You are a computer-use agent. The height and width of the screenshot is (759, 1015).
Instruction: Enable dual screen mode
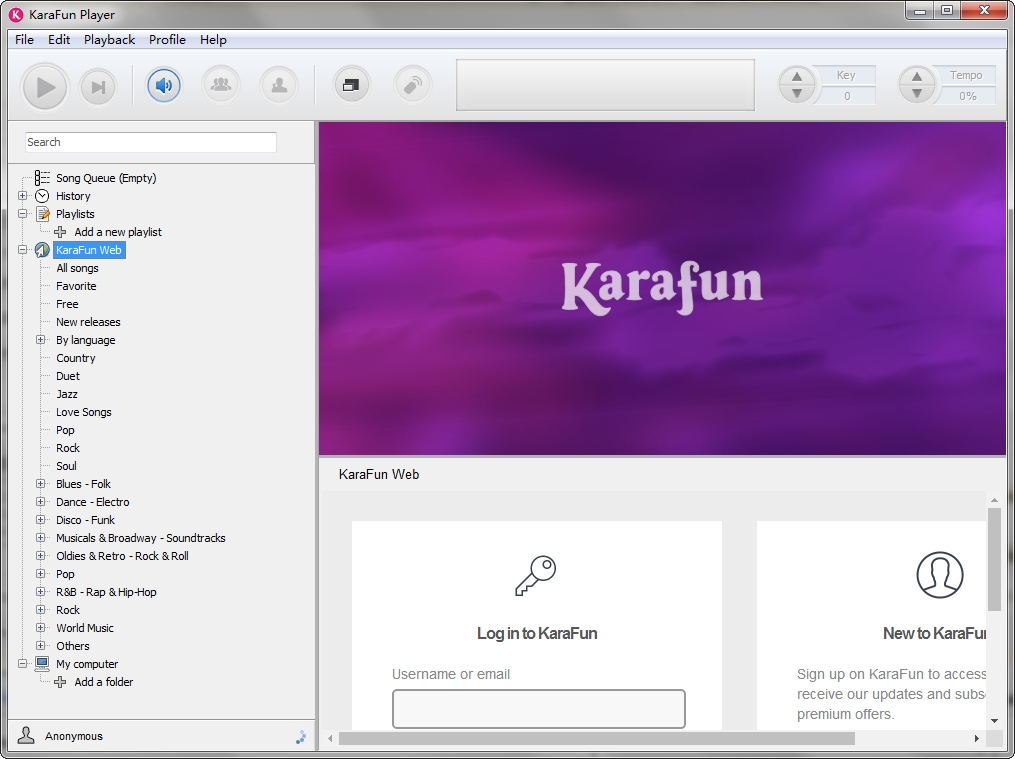point(349,85)
